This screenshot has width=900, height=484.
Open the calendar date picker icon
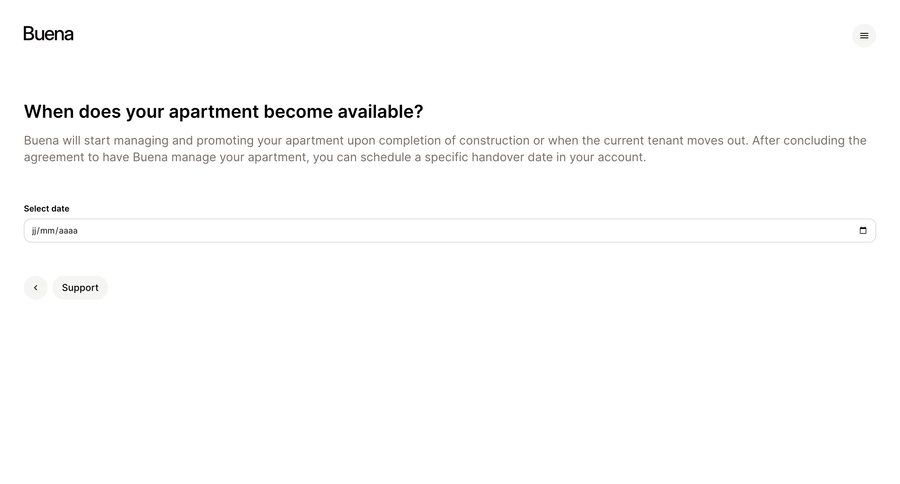tap(863, 230)
